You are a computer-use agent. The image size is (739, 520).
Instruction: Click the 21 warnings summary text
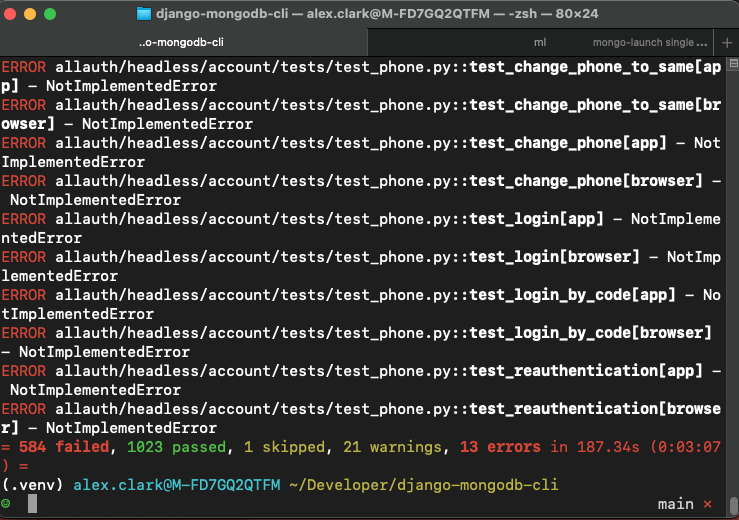pyautogui.click(x=392, y=446)
